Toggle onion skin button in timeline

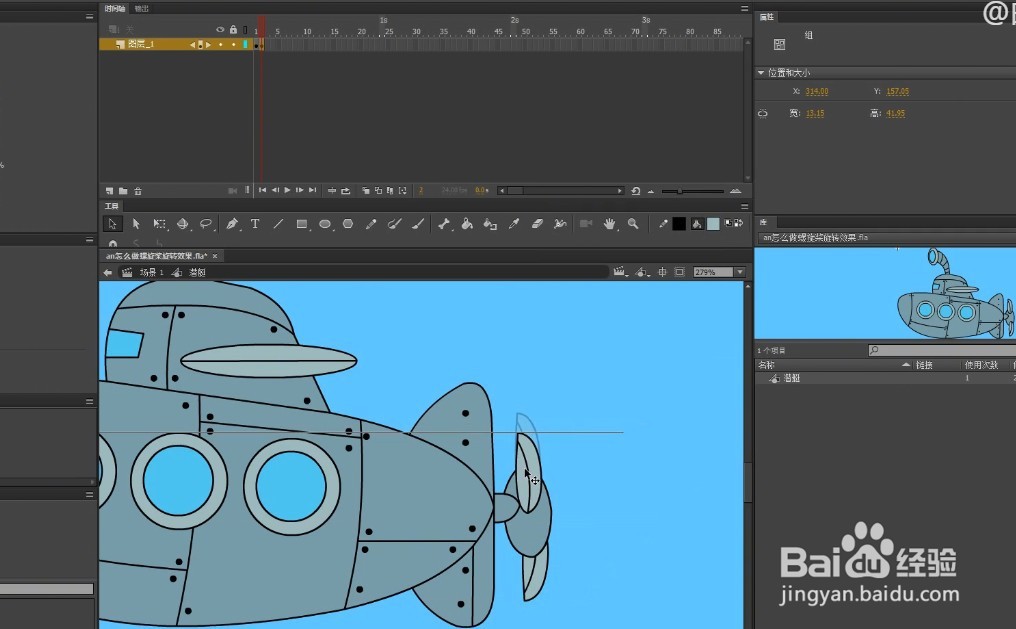[366, 190]
